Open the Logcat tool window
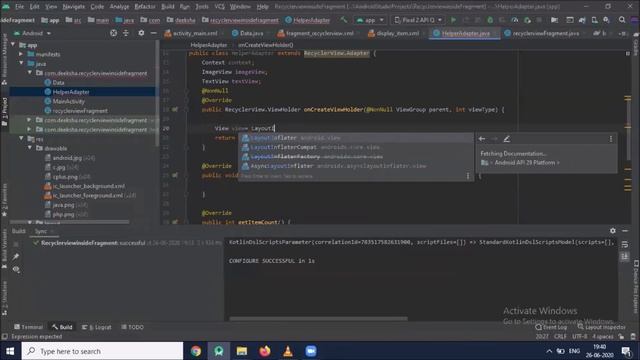 click(97, 327)
